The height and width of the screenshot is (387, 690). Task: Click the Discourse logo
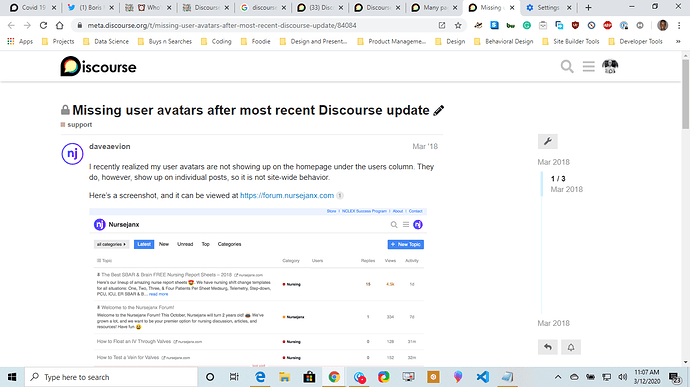coord(98,66)
